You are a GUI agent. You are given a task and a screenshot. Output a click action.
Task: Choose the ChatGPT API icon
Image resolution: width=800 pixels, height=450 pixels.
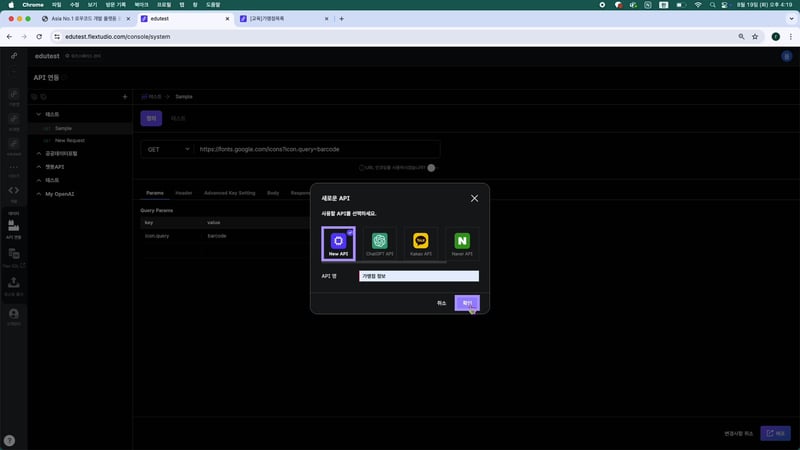click(379, 243)
